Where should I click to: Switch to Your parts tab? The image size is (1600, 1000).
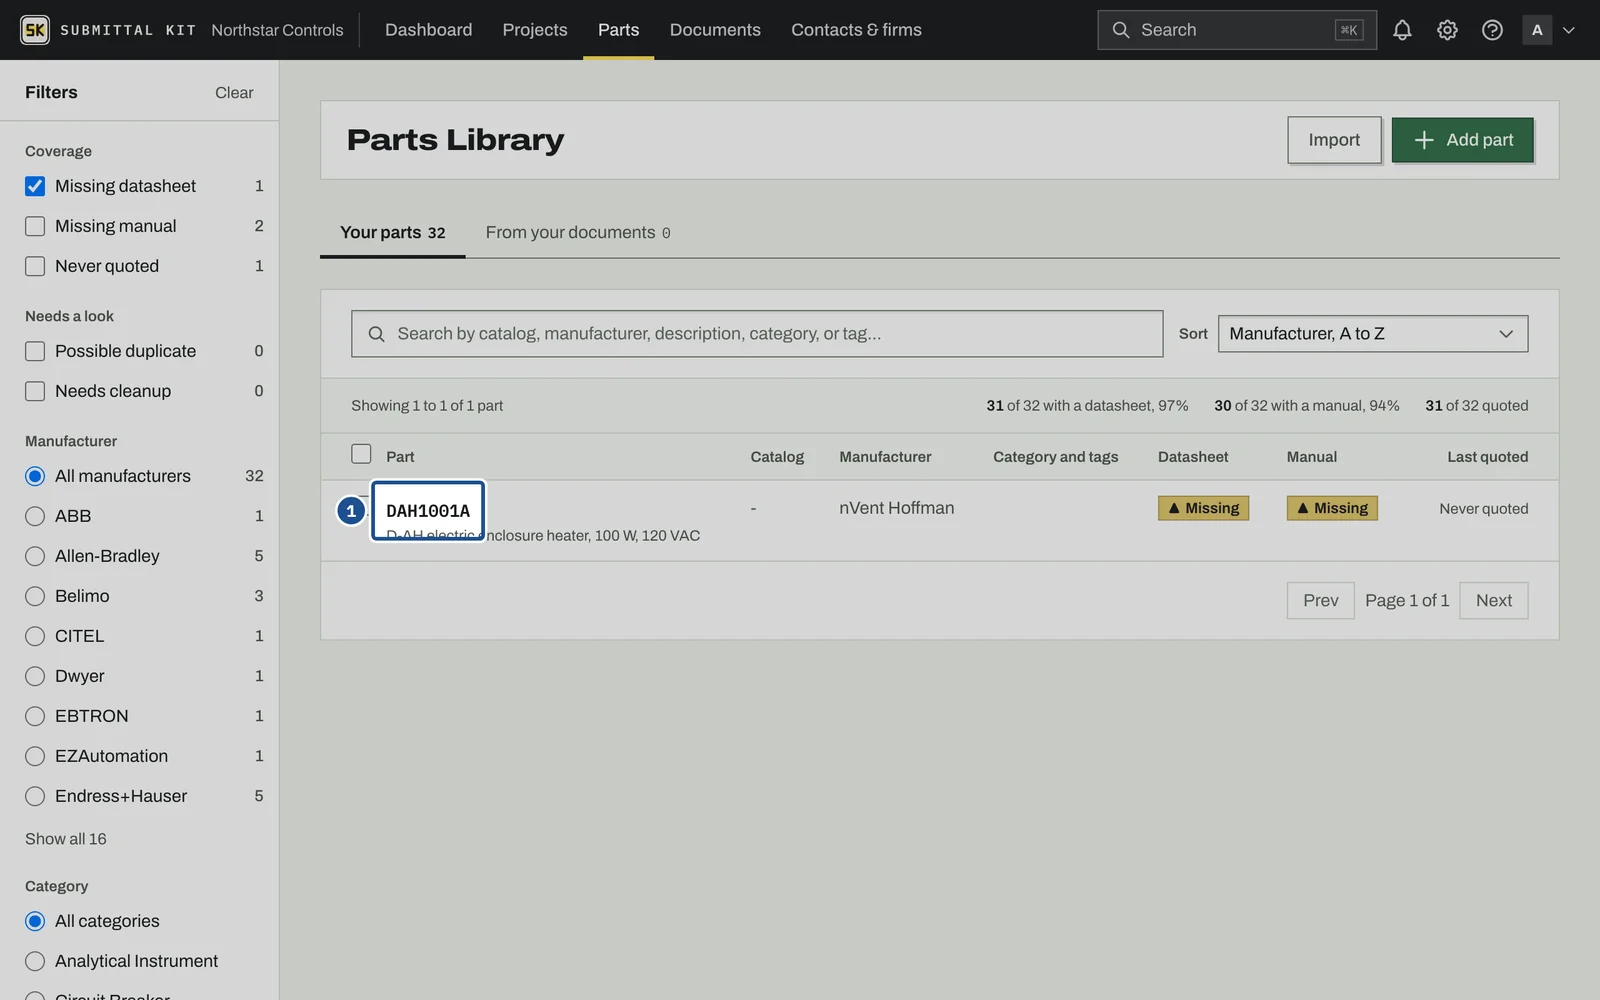[x=392, y=233]
